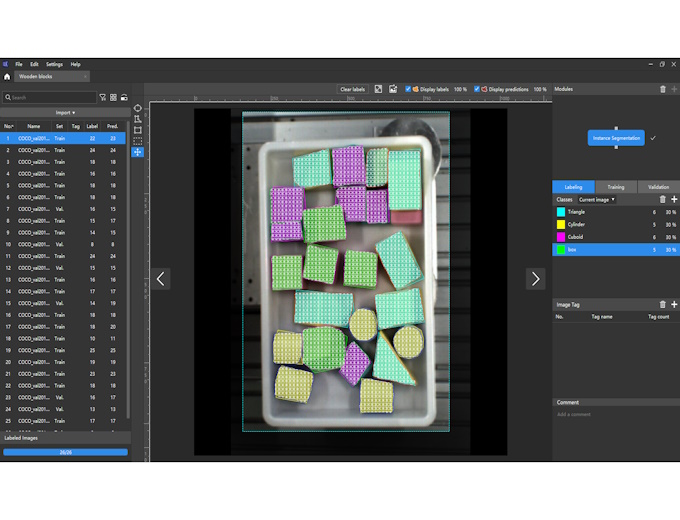Click the cyan Triangle class color swatch
The image size is (680, 520).
coord(561,212)
